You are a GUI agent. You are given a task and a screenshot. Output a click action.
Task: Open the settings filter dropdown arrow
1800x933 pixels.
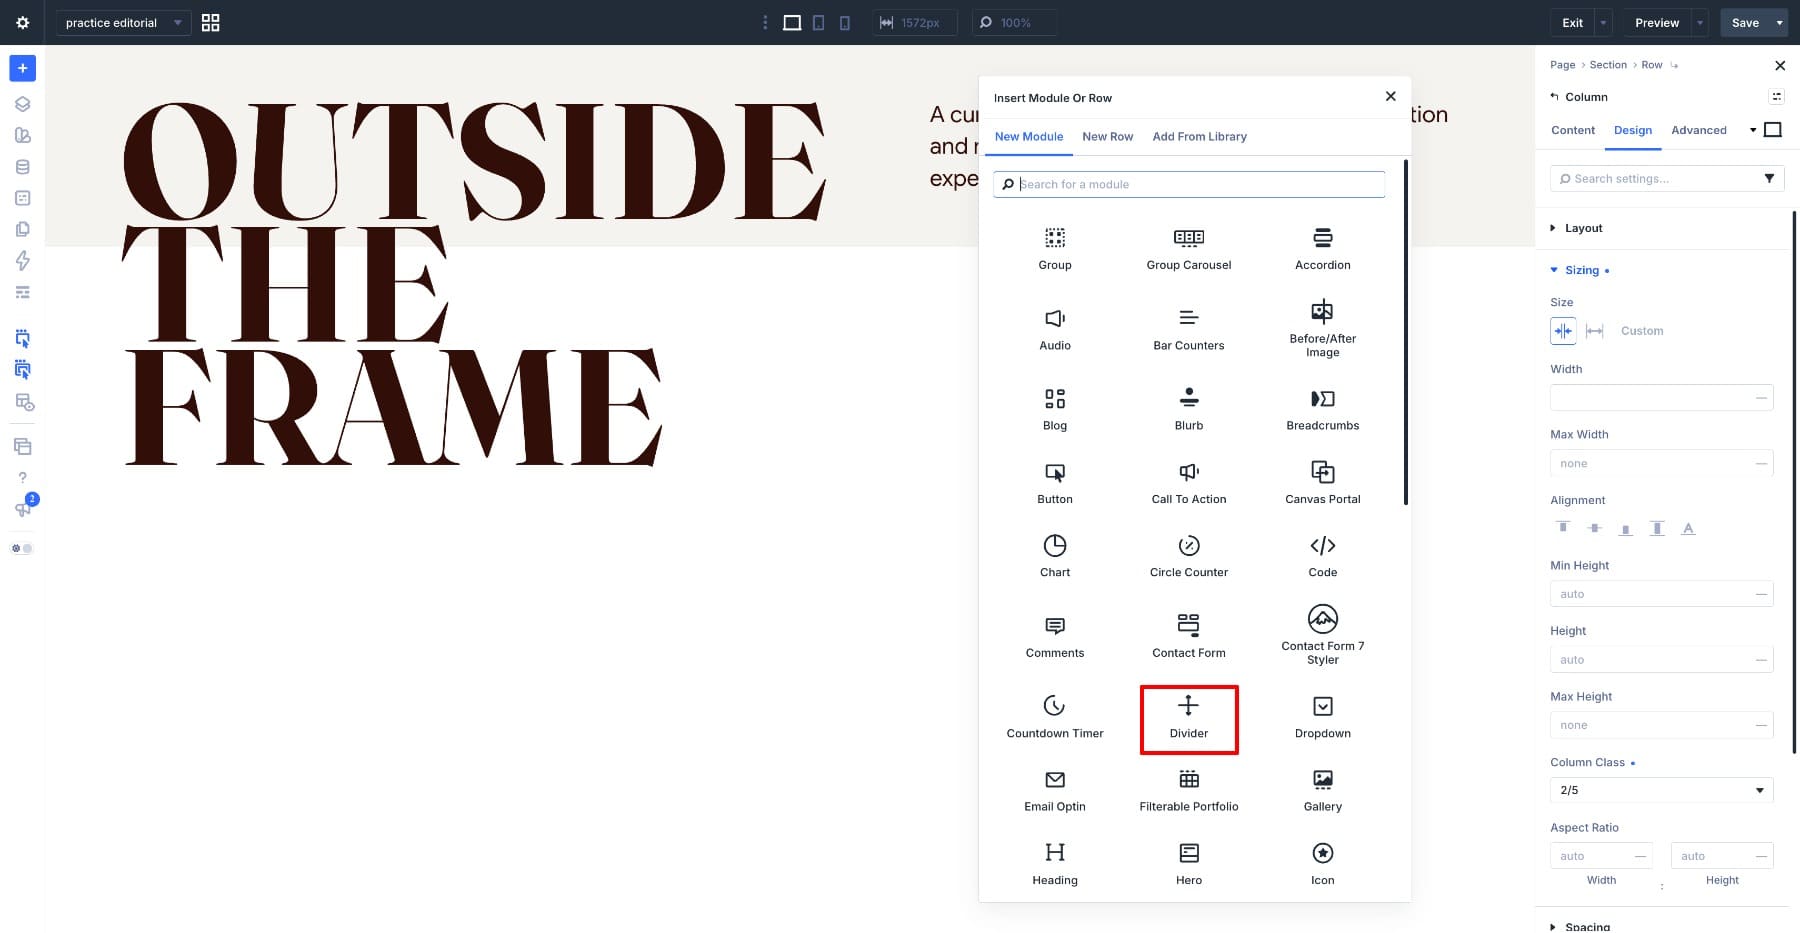click(x=1768, y=178)
